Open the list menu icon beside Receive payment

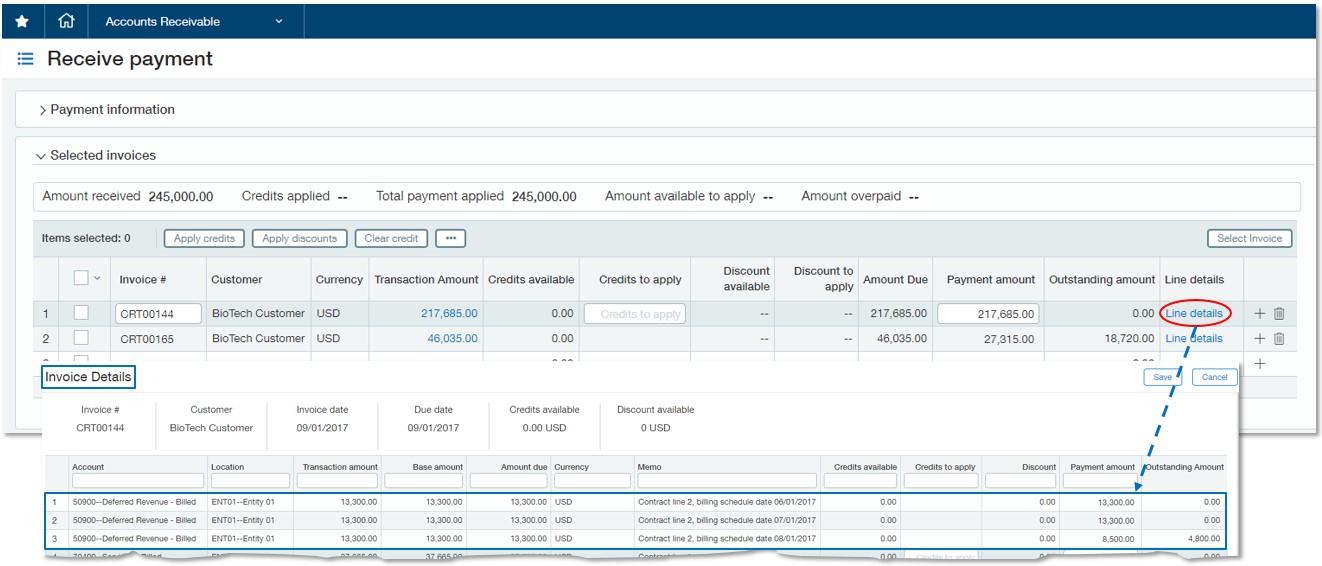click(x=26, y=60)
